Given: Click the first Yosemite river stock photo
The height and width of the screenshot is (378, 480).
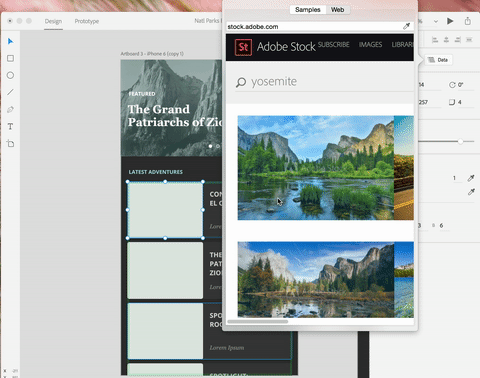Looking at the screenshot, I should (316, 168).
